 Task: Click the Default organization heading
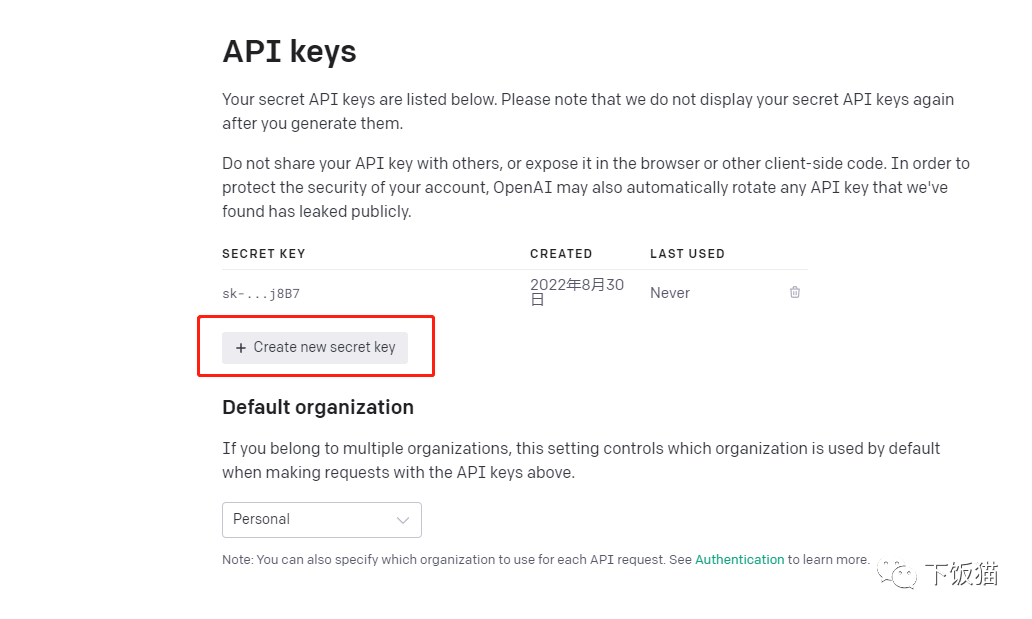click(318, 407)
